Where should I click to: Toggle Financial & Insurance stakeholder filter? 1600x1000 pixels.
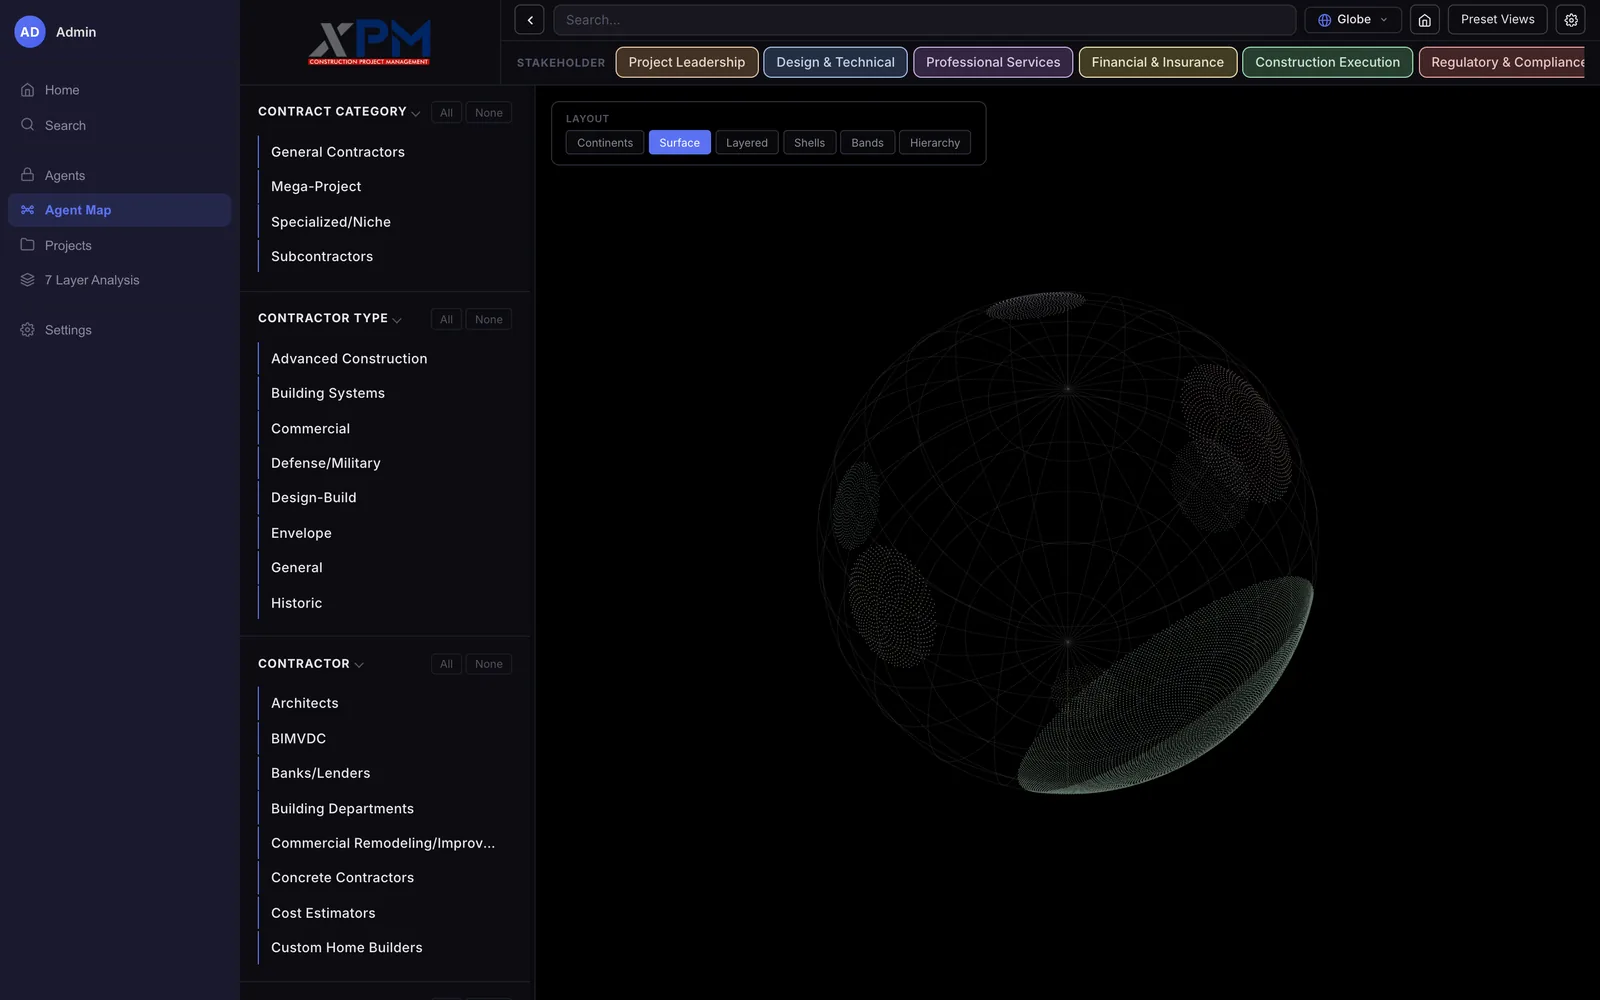pos(1157,62)
